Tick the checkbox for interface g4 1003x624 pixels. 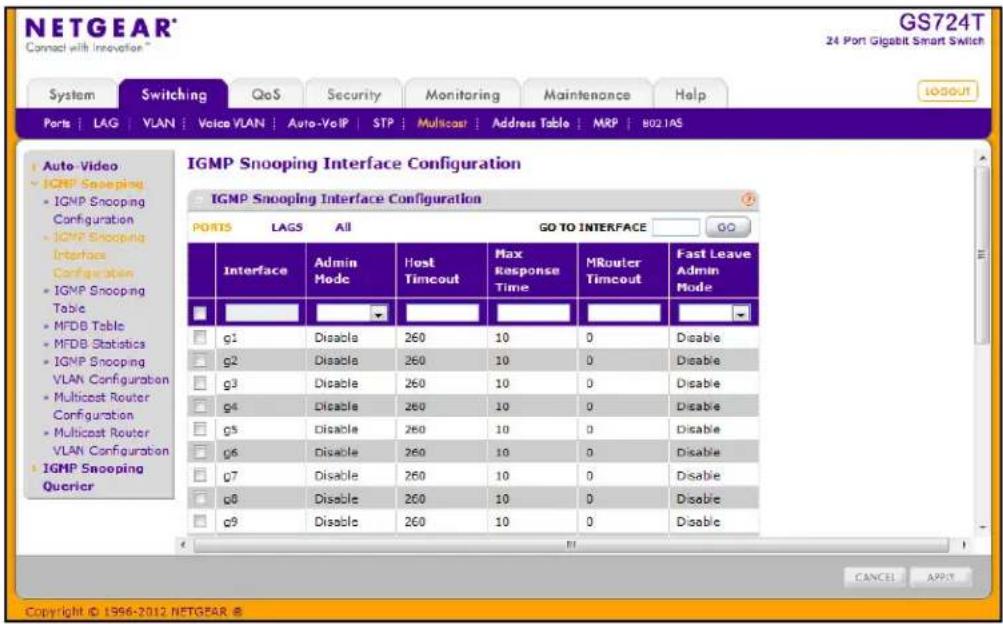pos(200,406)
